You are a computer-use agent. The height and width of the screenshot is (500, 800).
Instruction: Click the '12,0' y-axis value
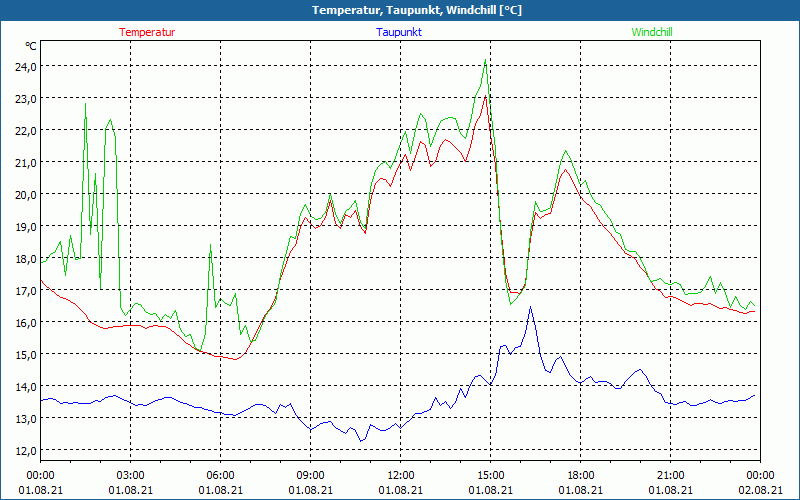coord(26,451)
